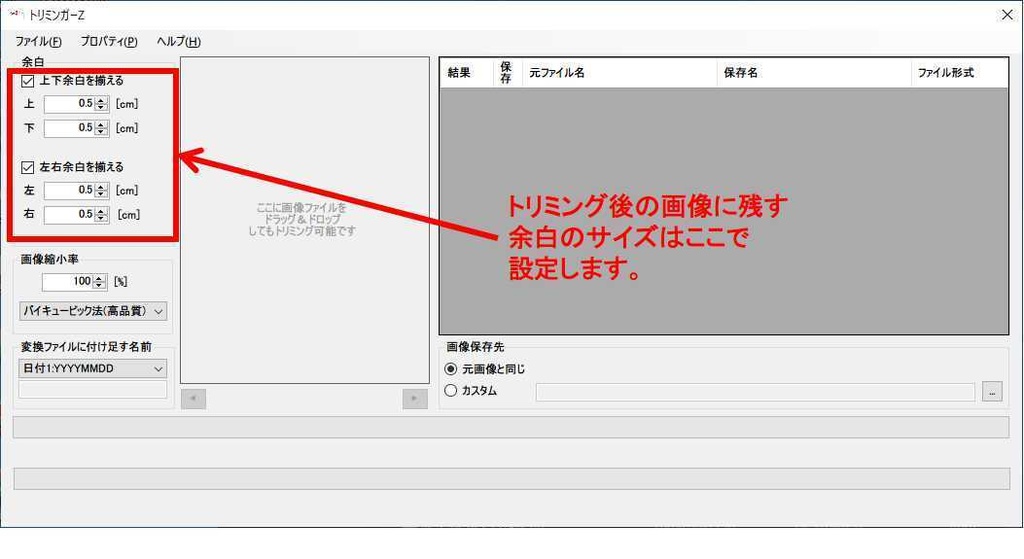Click the 上 margin value field

[69, 104]
